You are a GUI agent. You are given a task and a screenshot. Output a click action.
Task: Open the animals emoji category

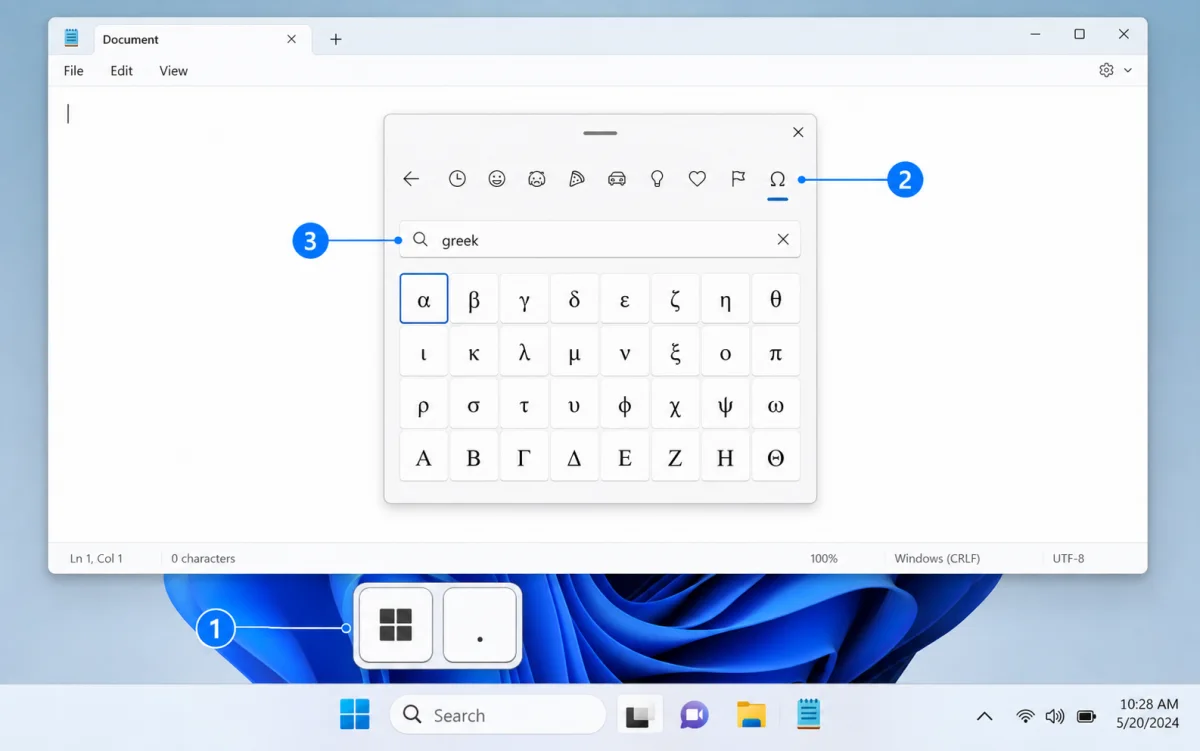(x=537, y=179)
